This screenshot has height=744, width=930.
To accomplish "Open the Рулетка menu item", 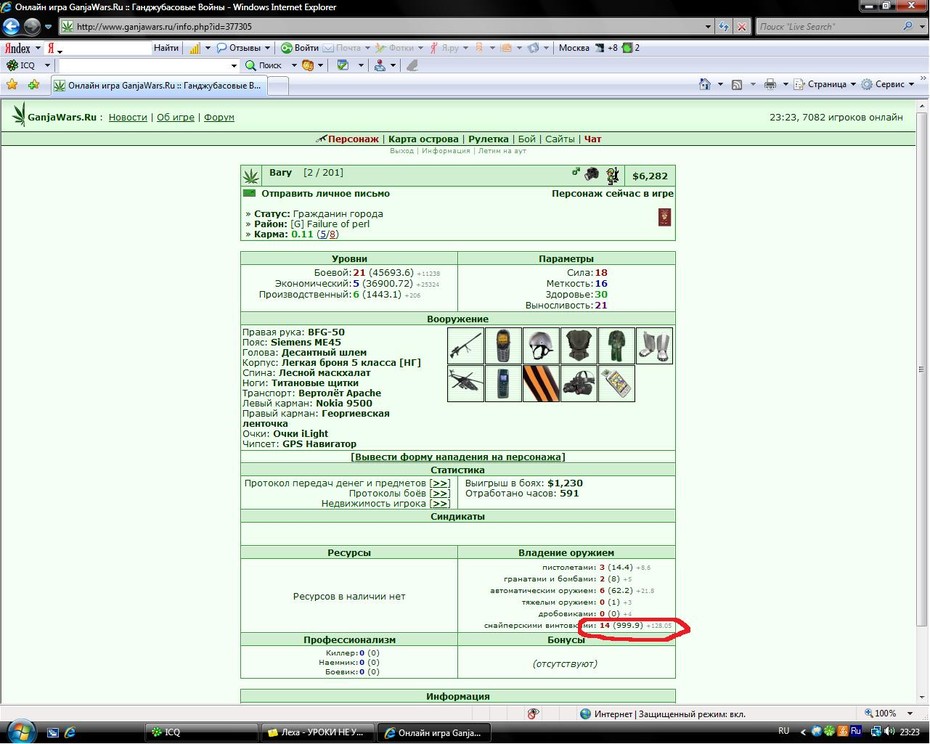I will (x=488, y=139).
